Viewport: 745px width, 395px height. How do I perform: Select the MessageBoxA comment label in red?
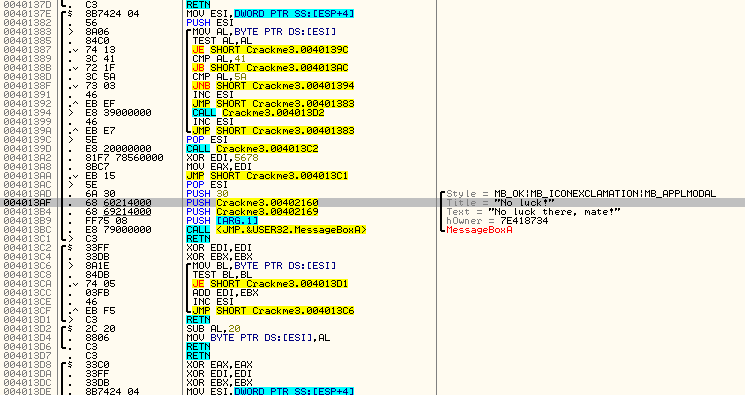(479, 230)
